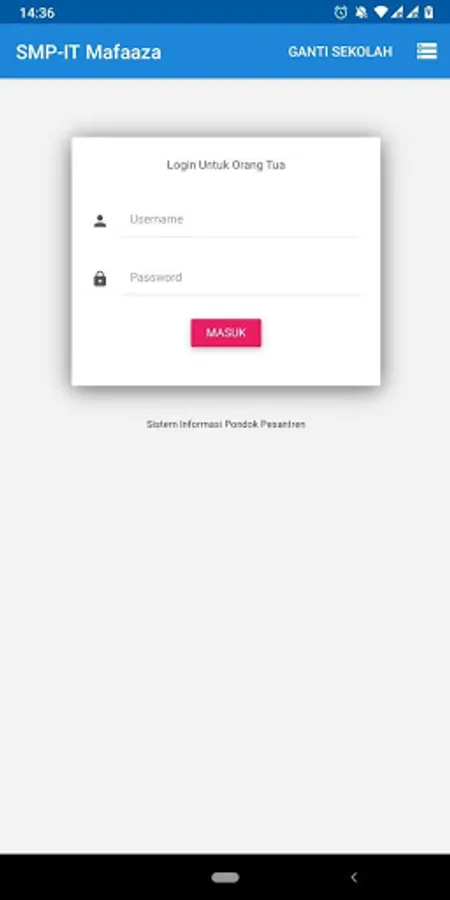Tap the GANTI SEKOLAH button
450x900 pixels.
pos(340,52)
